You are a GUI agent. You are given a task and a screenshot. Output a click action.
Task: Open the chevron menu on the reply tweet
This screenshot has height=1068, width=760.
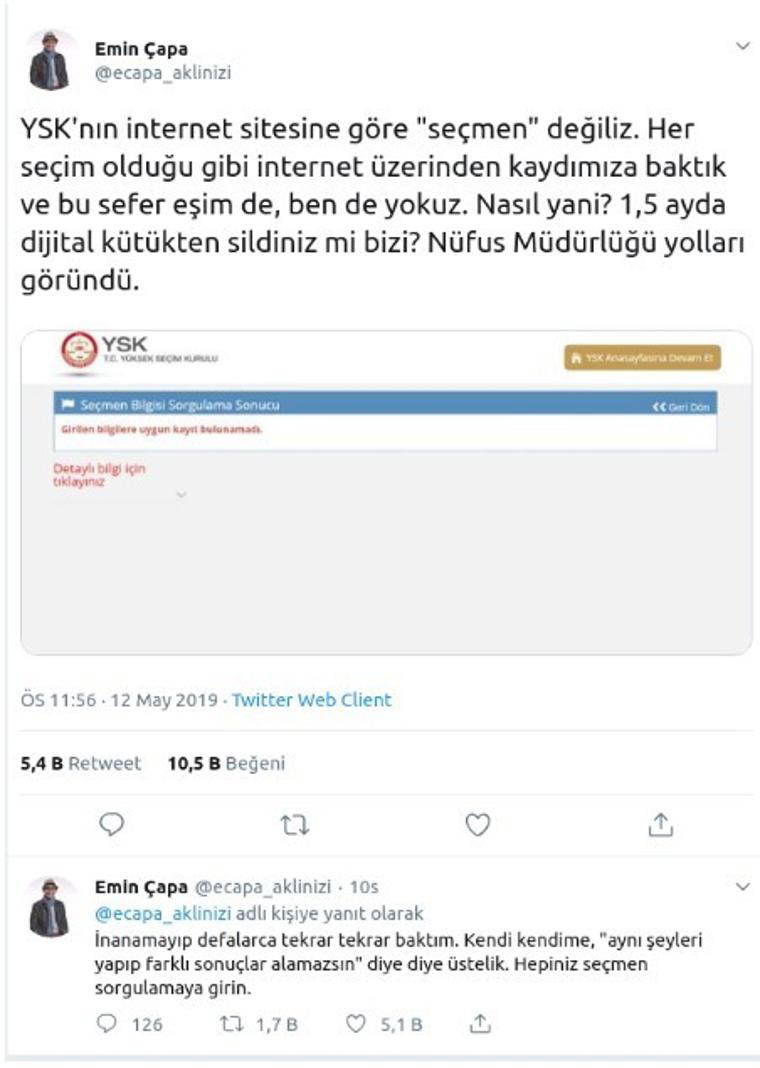tap(742, 886)
